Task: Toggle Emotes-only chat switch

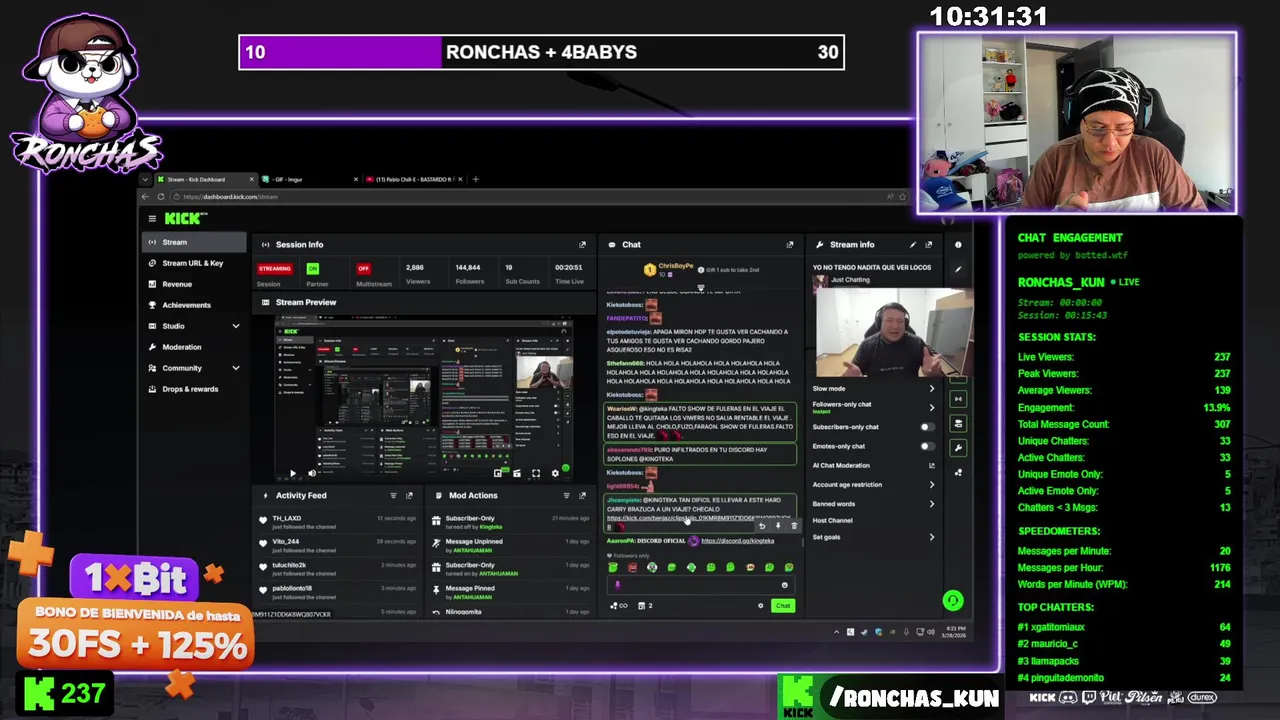Action: [926, 446]
